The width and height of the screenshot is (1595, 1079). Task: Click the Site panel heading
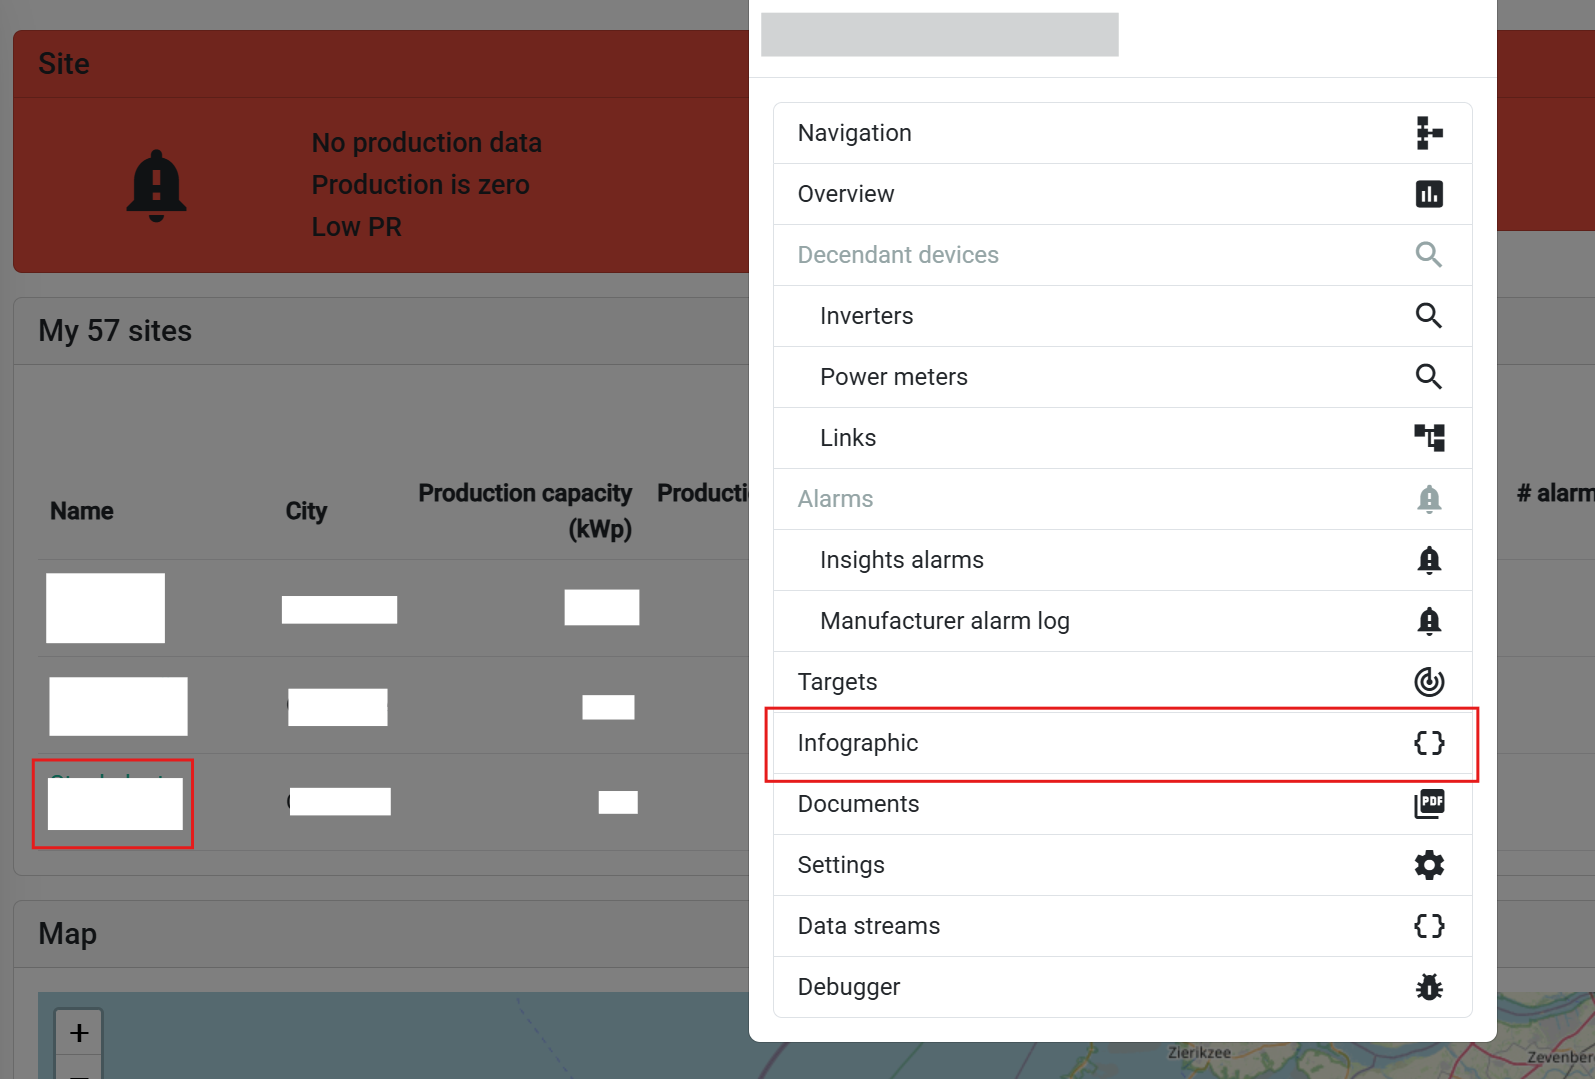pyautogui.click(x=64, y=64)
